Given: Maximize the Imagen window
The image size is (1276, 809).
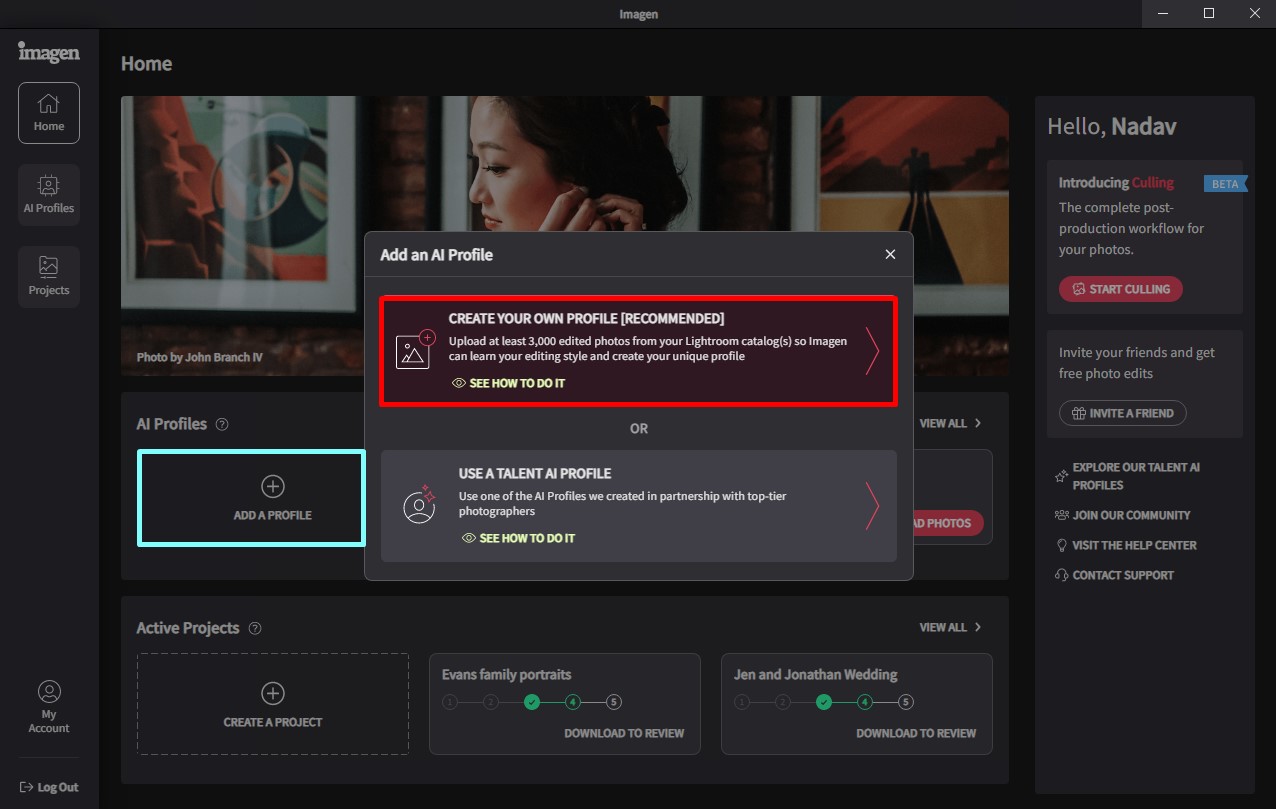Looking at the screenshot, I should pyautogui.click(x=1209, y=13).
